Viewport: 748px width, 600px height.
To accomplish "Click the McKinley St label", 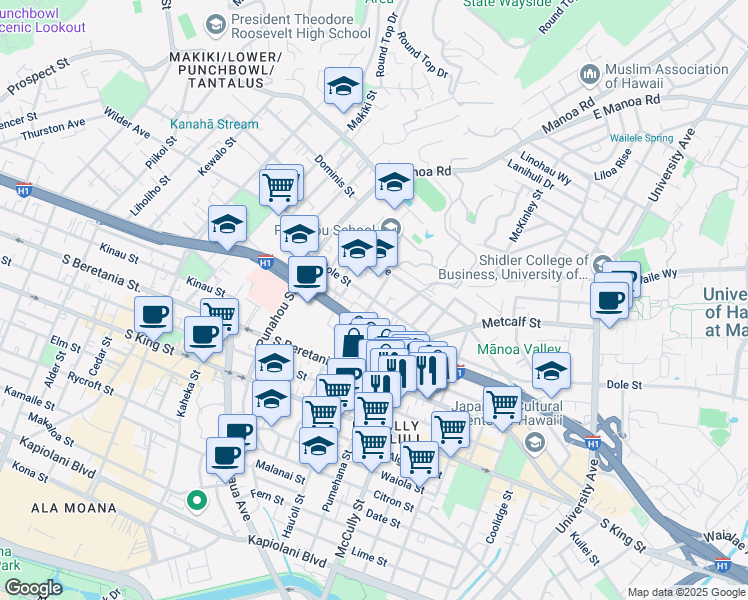I will tap(526, 216).
